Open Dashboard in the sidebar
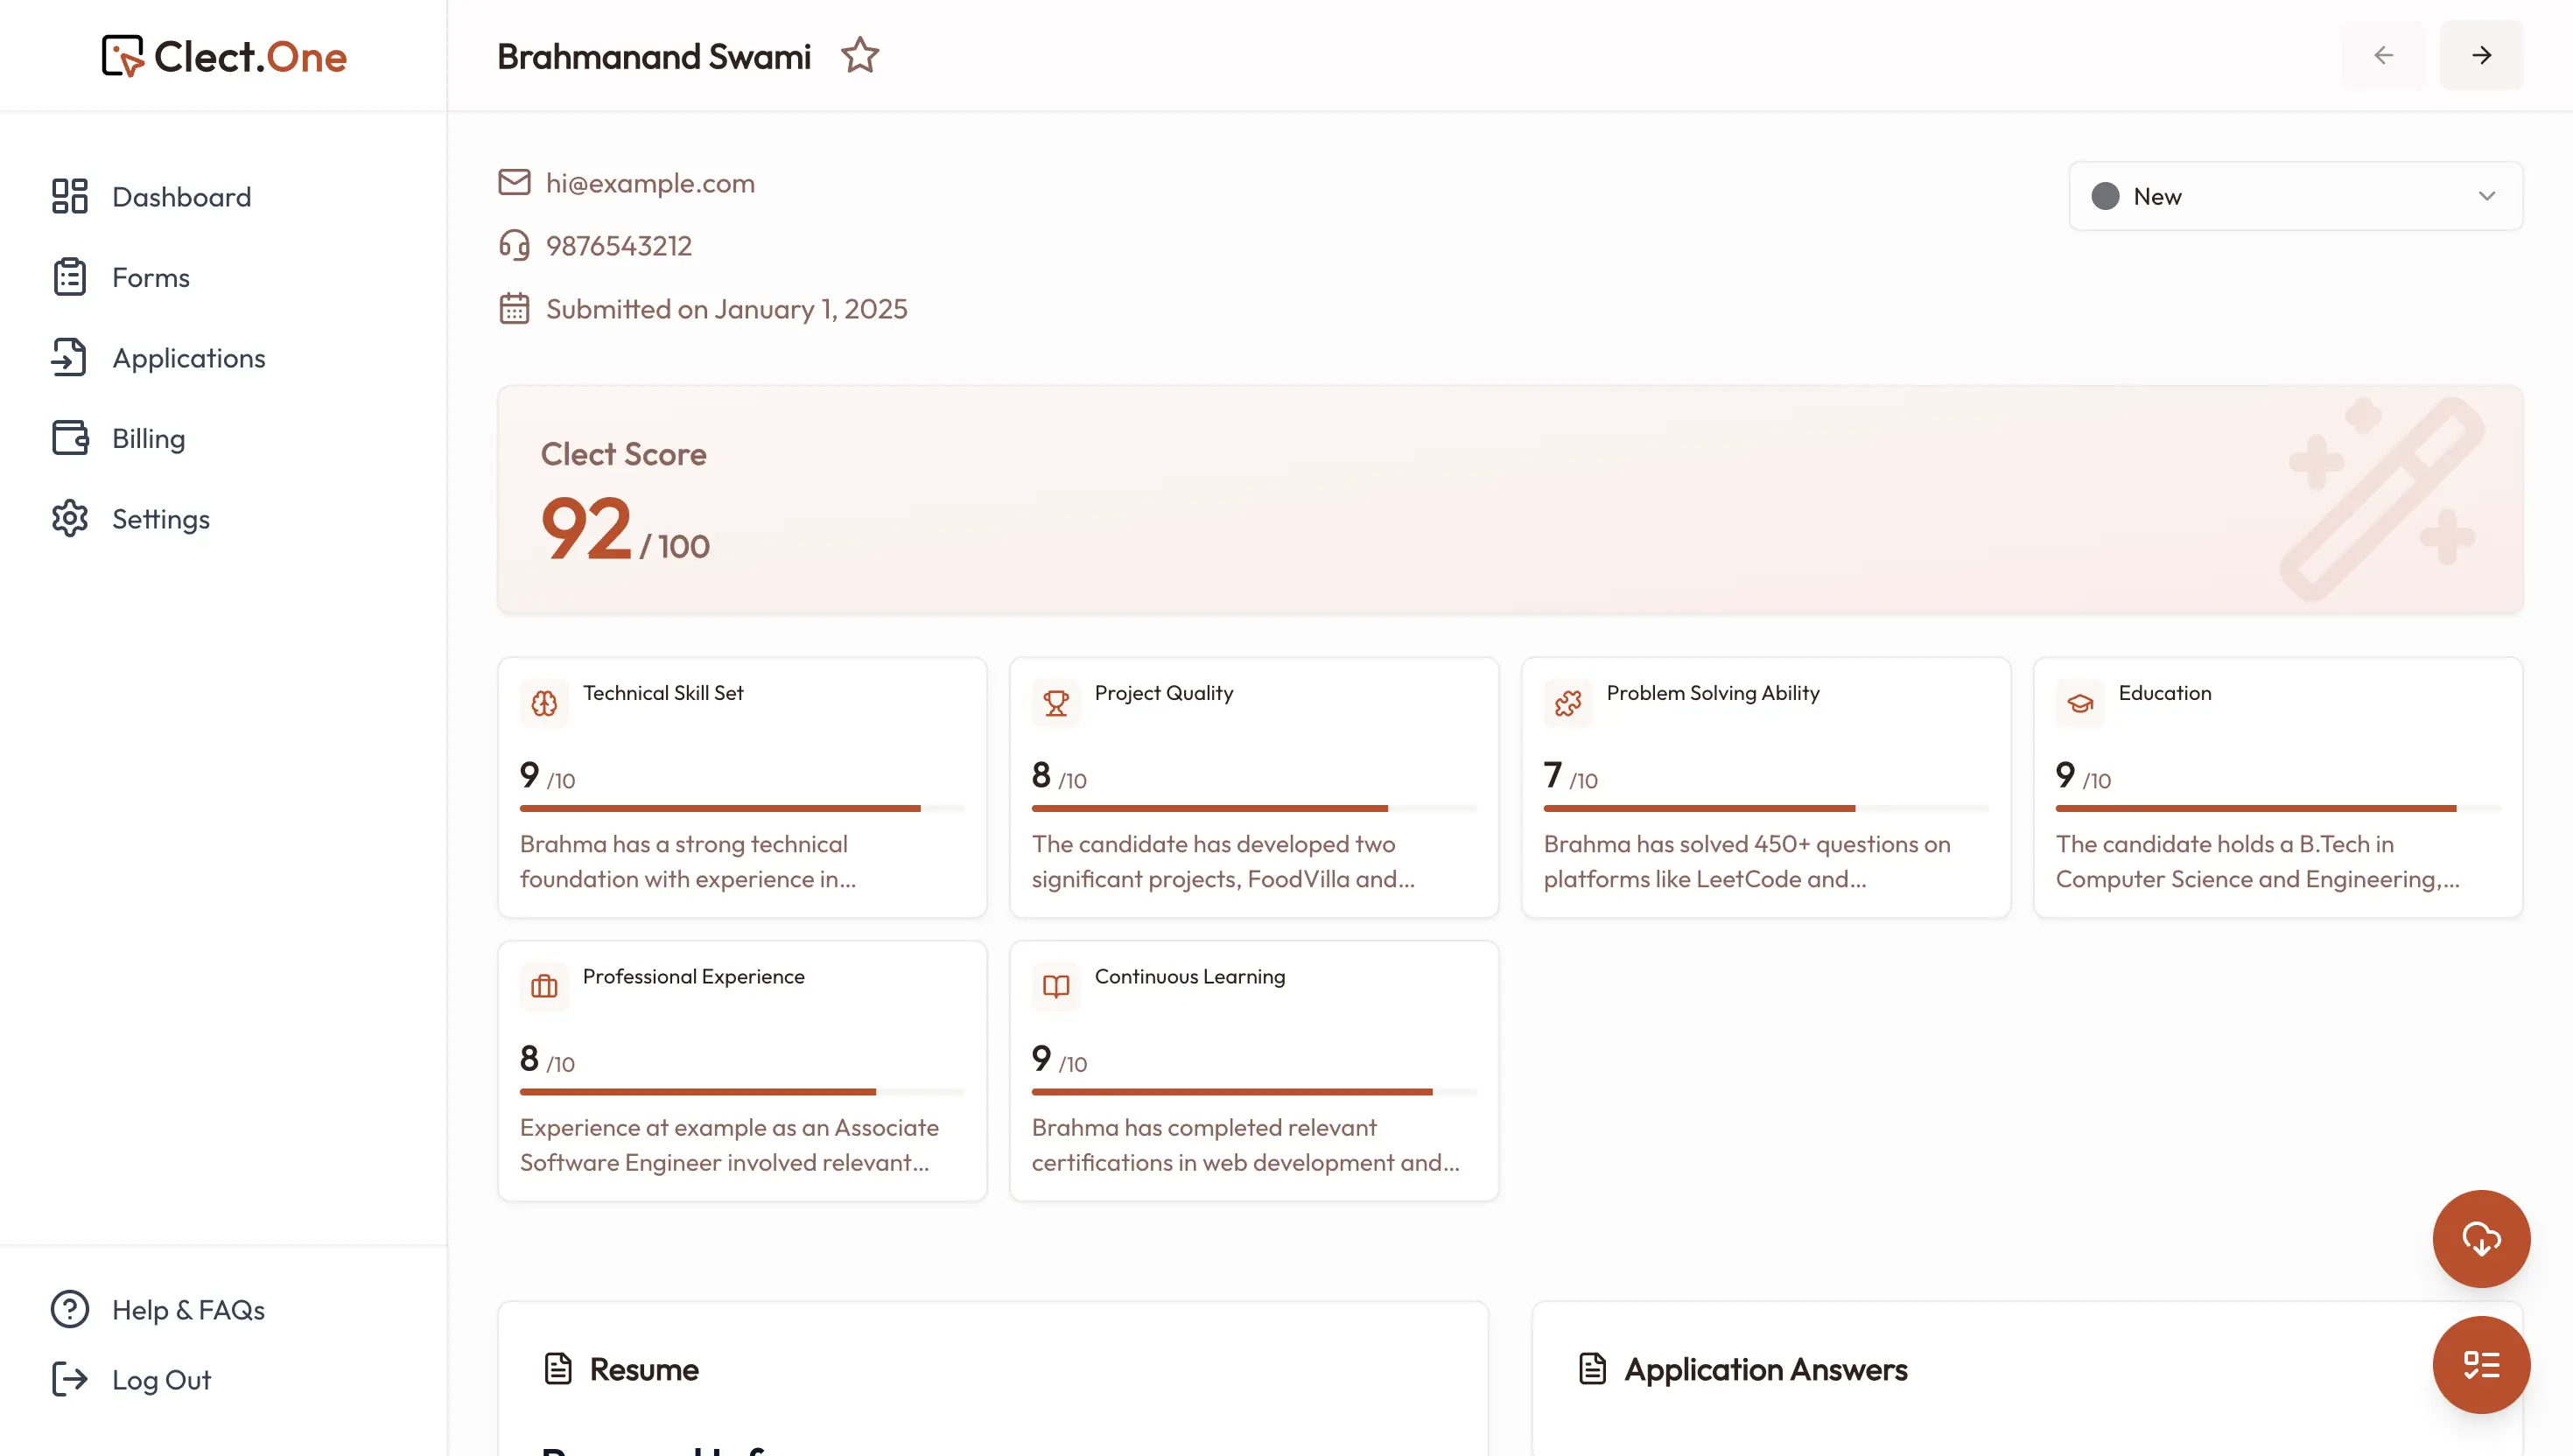The height and width of the screenshot is (1456, 2573). tap(181, 197)
